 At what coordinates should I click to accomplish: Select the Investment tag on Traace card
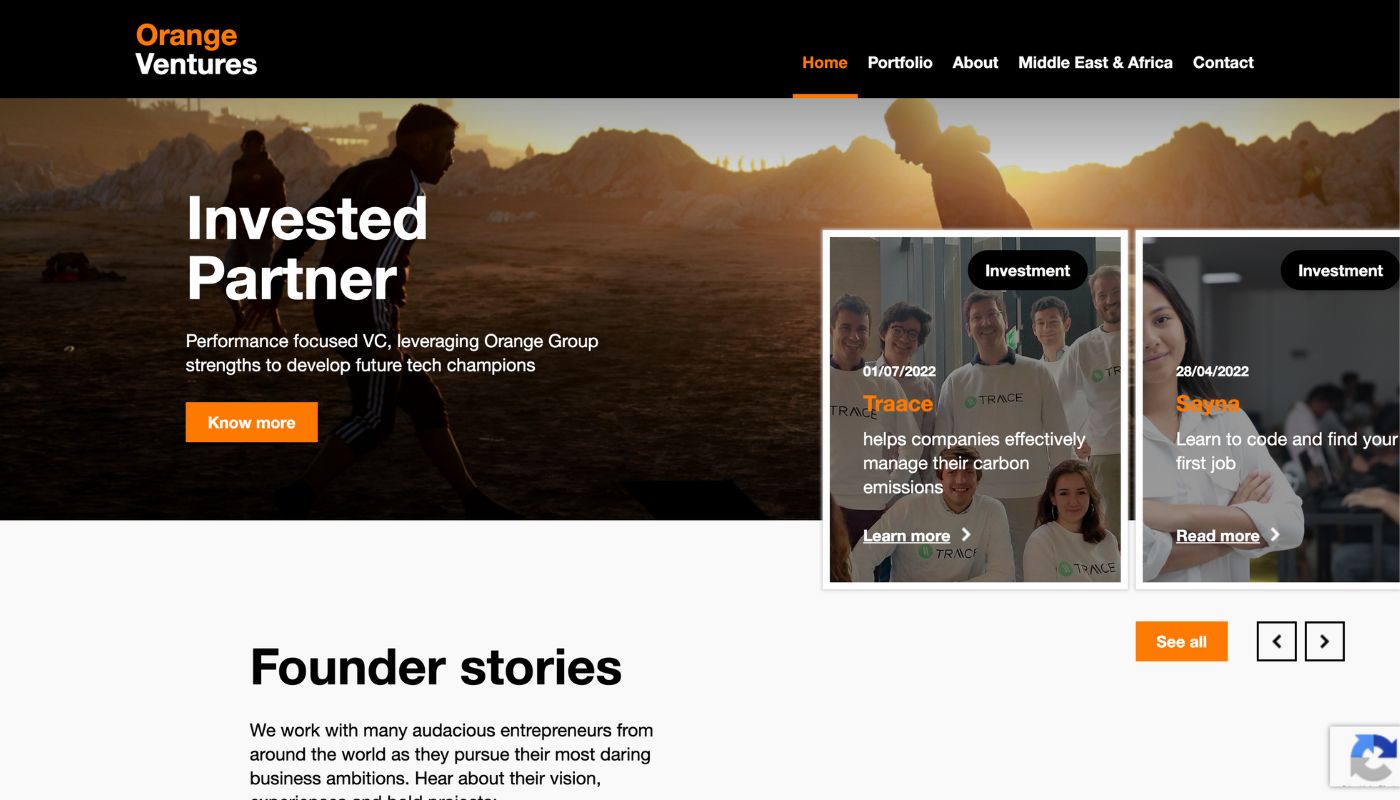[1027, 270]
